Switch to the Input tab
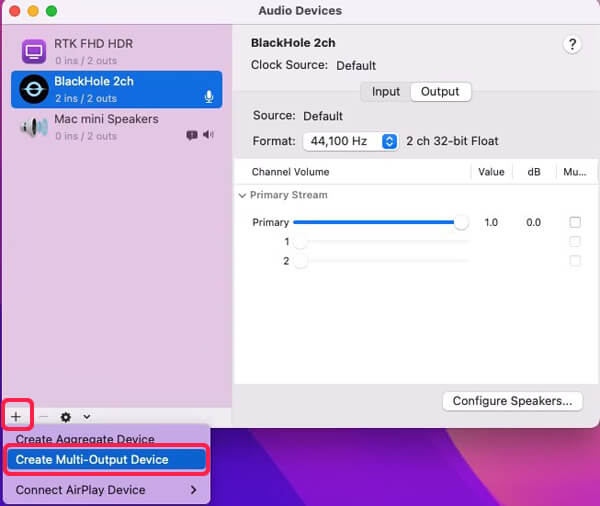This screenshot has height=506, width=600. pos(386,92)
